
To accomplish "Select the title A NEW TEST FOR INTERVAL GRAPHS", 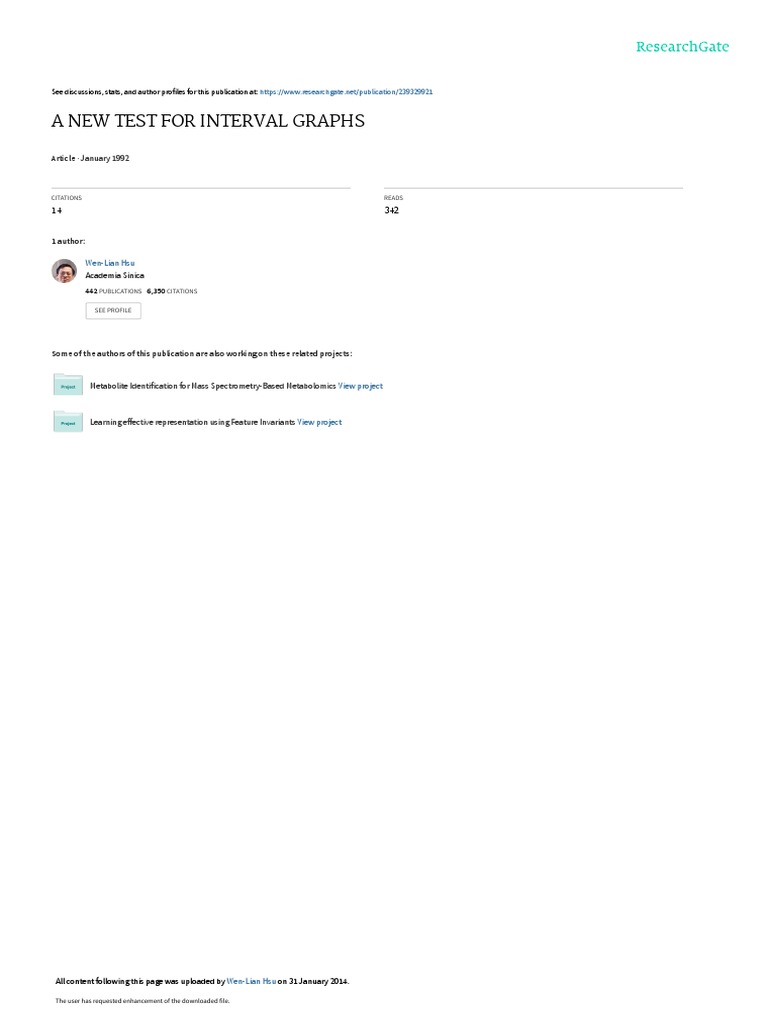I will [208, 121].
